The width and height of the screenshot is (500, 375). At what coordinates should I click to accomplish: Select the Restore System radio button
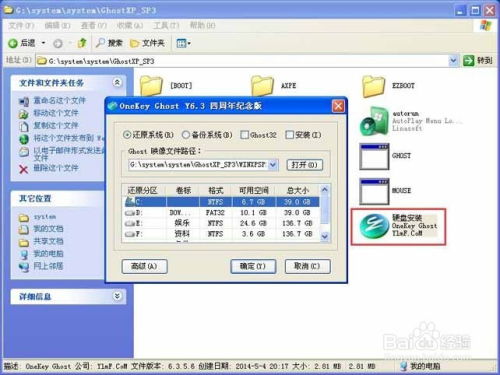coord(127,135)
